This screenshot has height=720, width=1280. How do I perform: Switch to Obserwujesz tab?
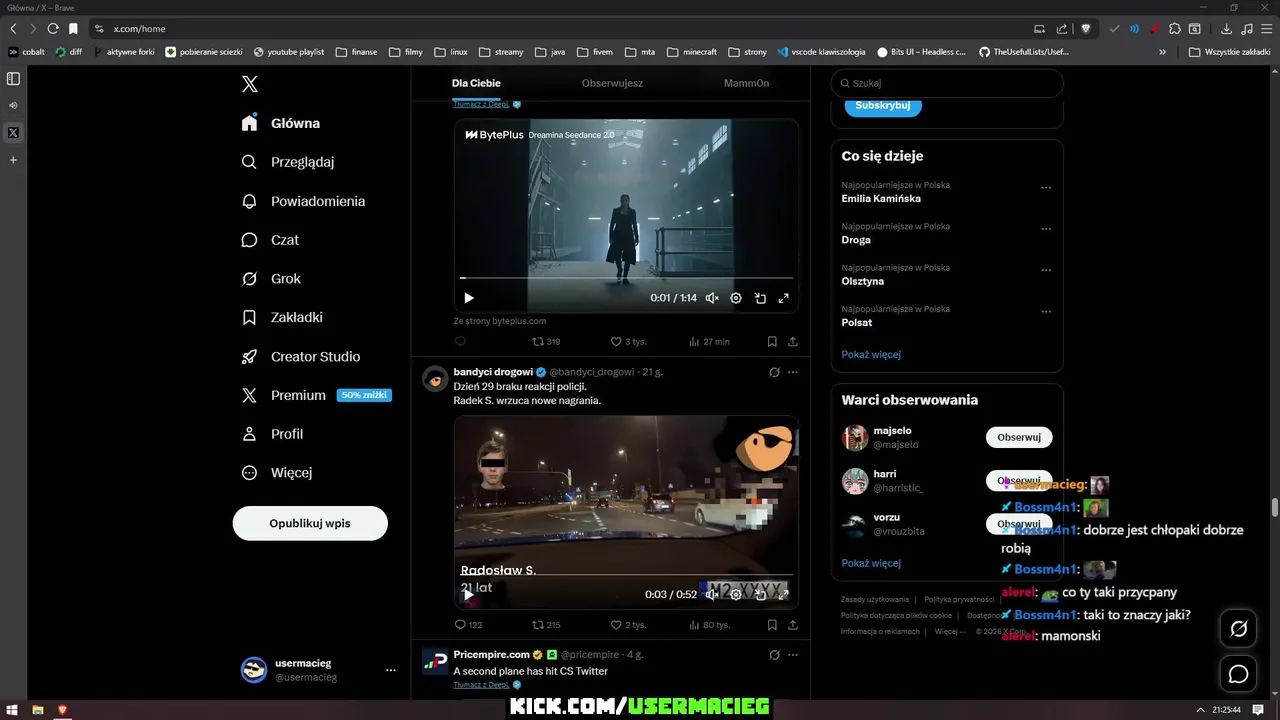pos(612,83)
